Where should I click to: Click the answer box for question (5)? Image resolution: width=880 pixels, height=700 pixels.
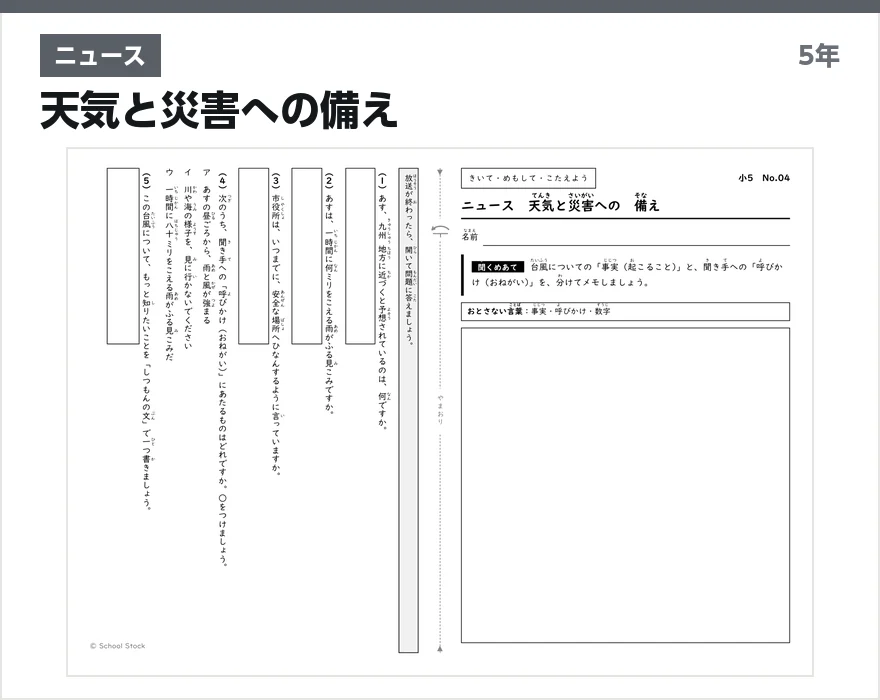[x=123, y=256]
